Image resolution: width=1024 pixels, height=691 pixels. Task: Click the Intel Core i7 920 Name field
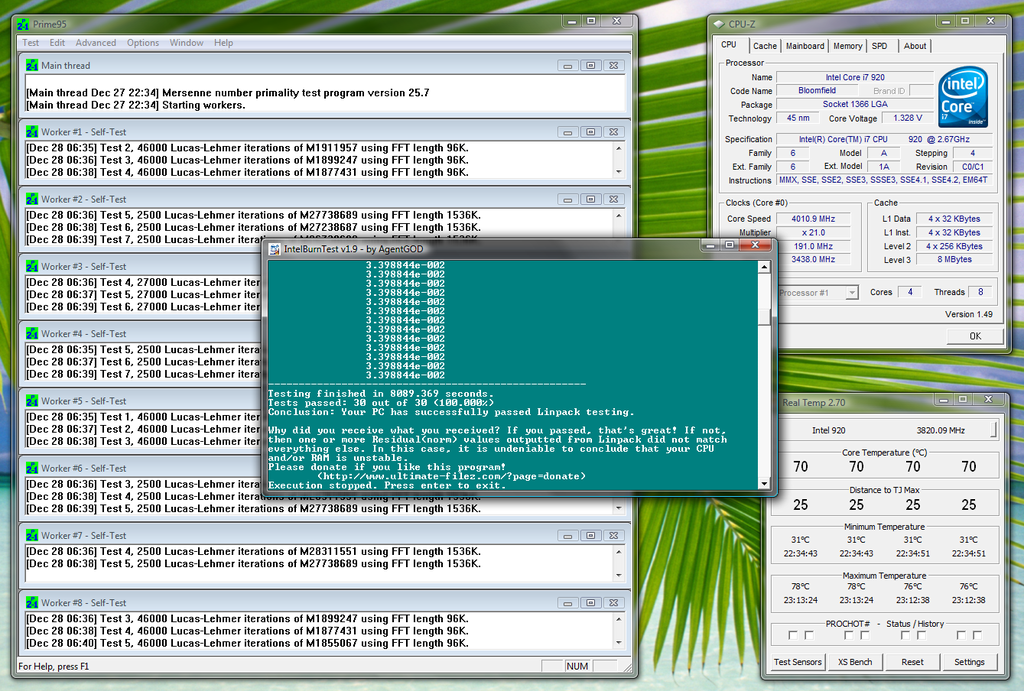[855, 77]
